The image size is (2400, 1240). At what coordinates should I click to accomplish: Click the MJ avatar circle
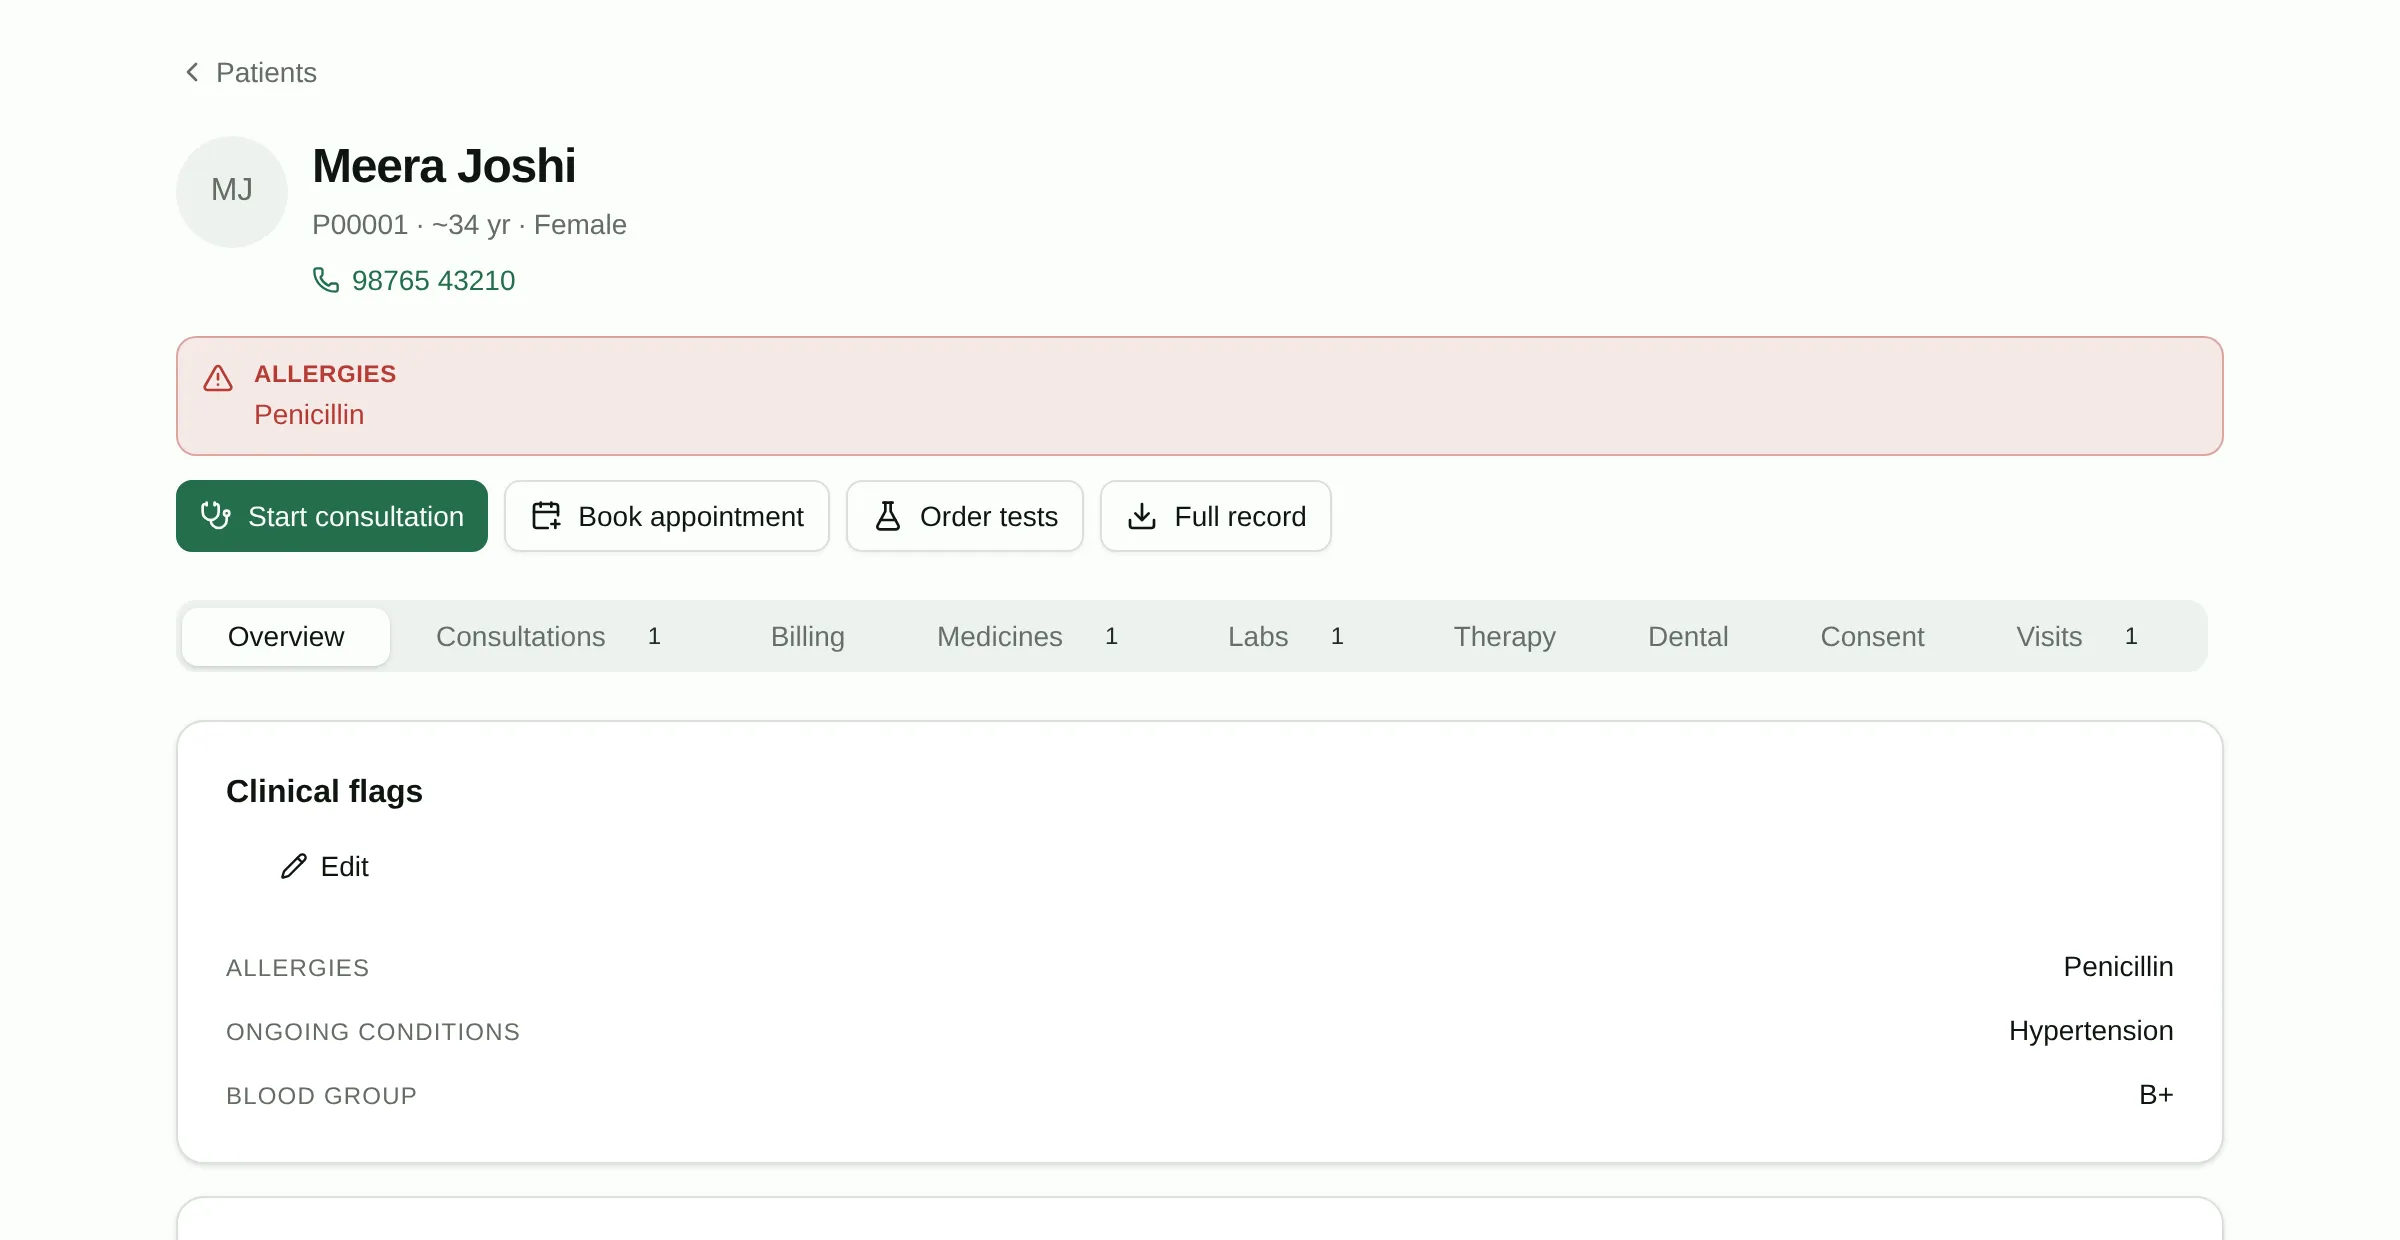coord(232,192)
